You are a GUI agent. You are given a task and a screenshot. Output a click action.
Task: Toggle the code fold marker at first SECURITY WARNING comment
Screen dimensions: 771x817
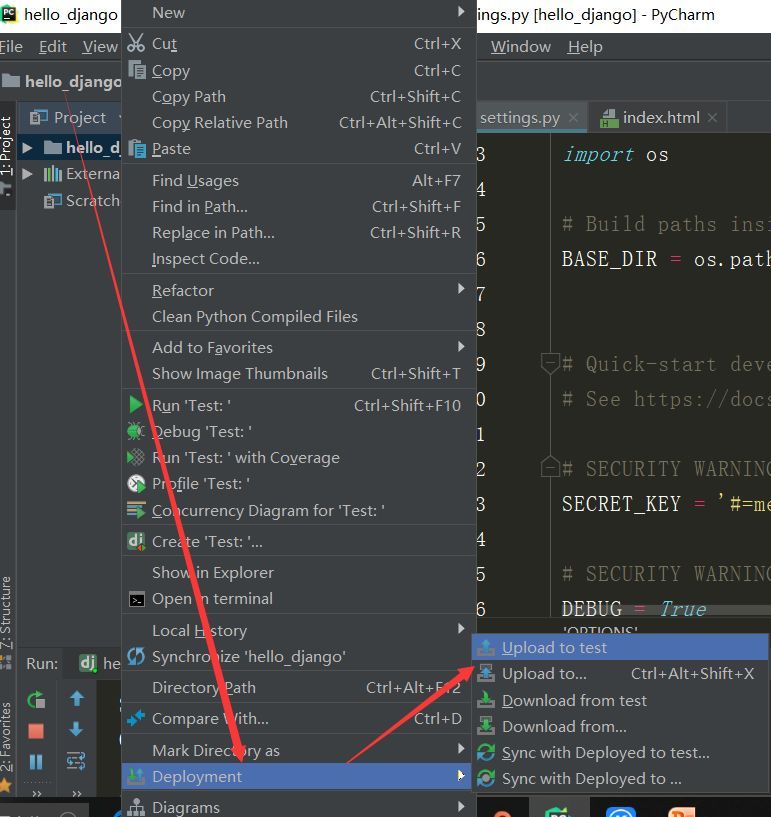pos(550,467)
